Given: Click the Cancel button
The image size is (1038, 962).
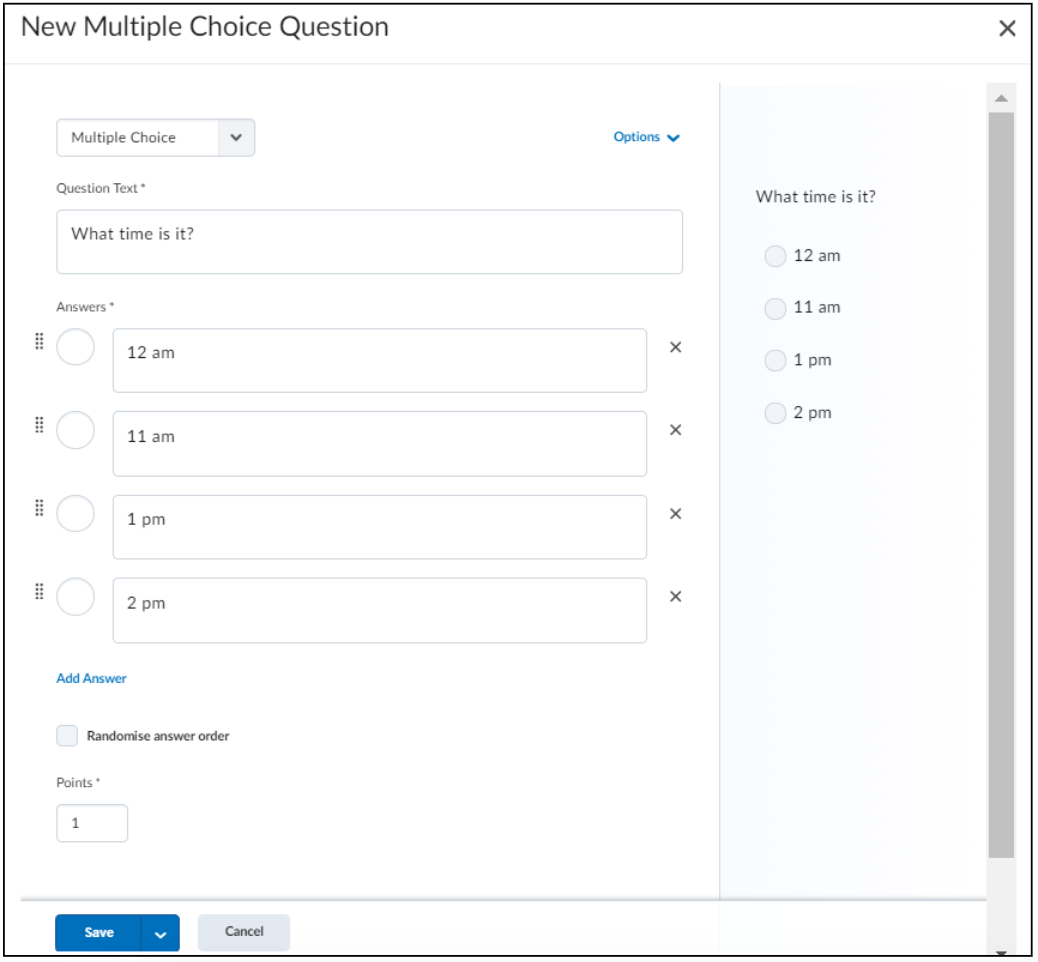Looking at the screenshot, I should click(244, 933).
